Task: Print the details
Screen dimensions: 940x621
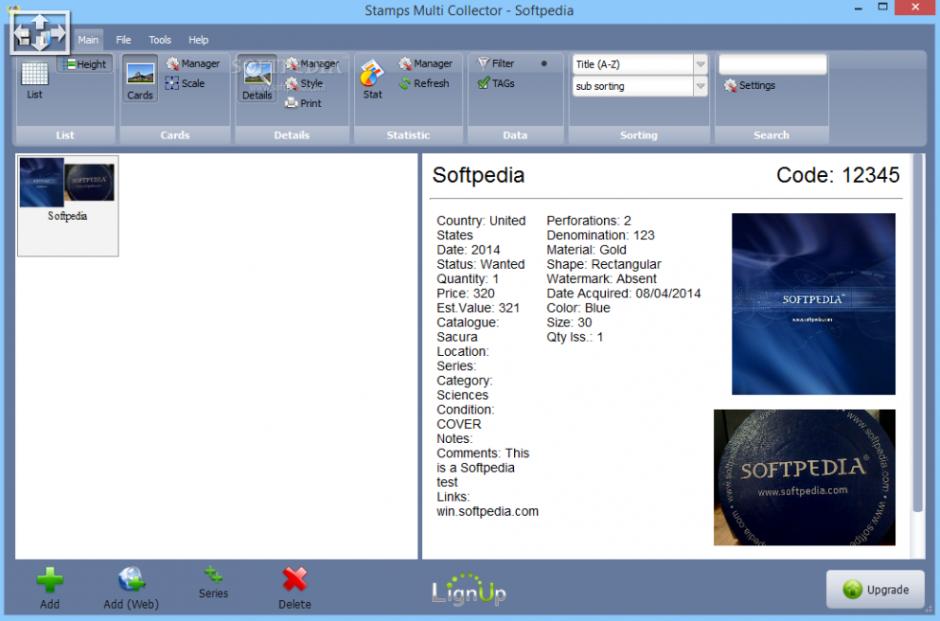Action: [303, 103]
